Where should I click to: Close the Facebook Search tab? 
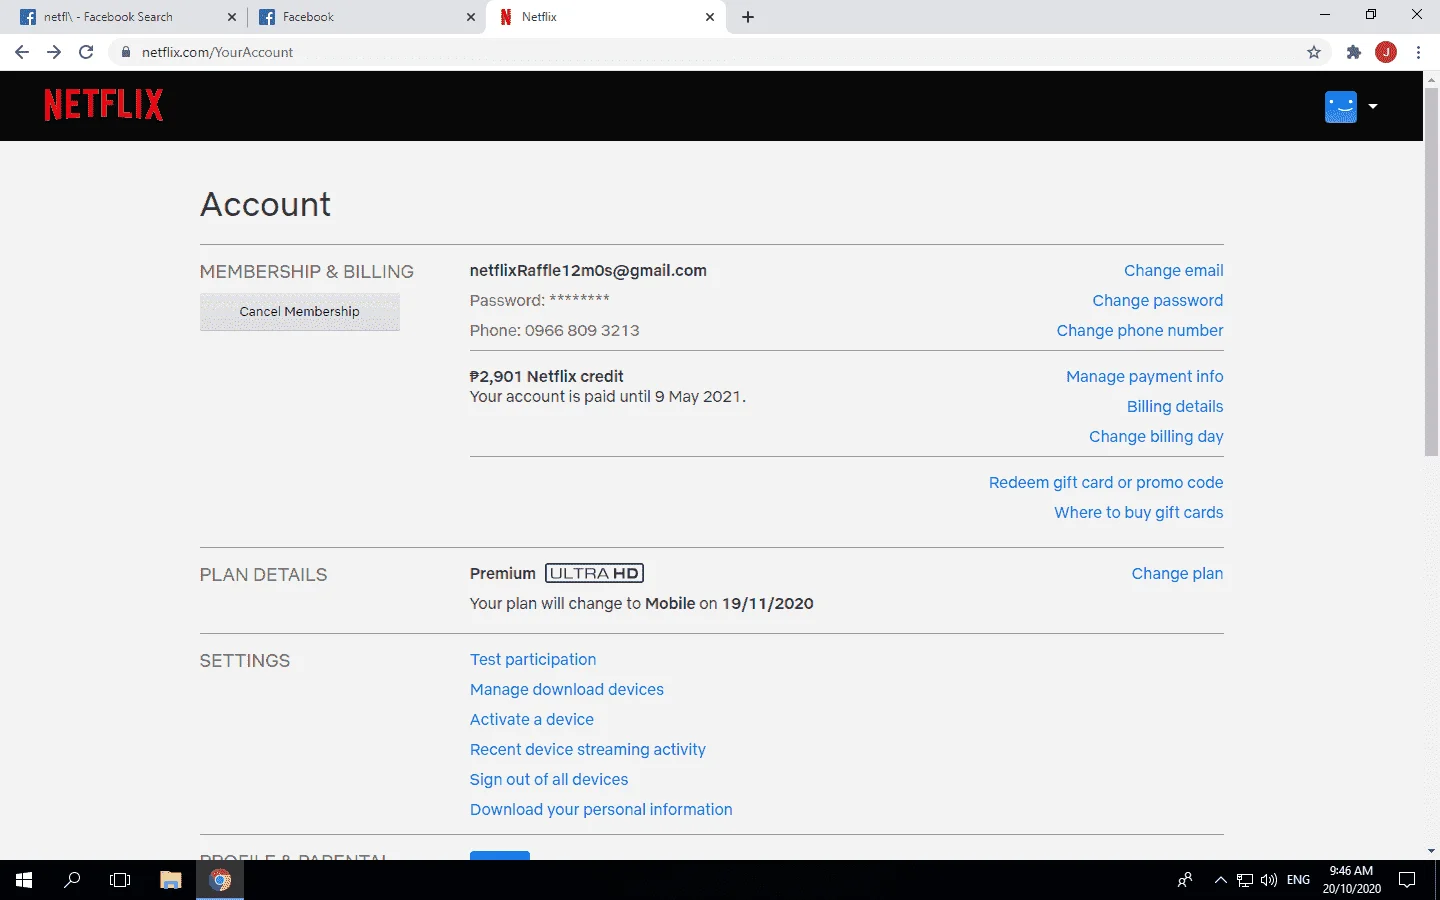click(232, 17)
